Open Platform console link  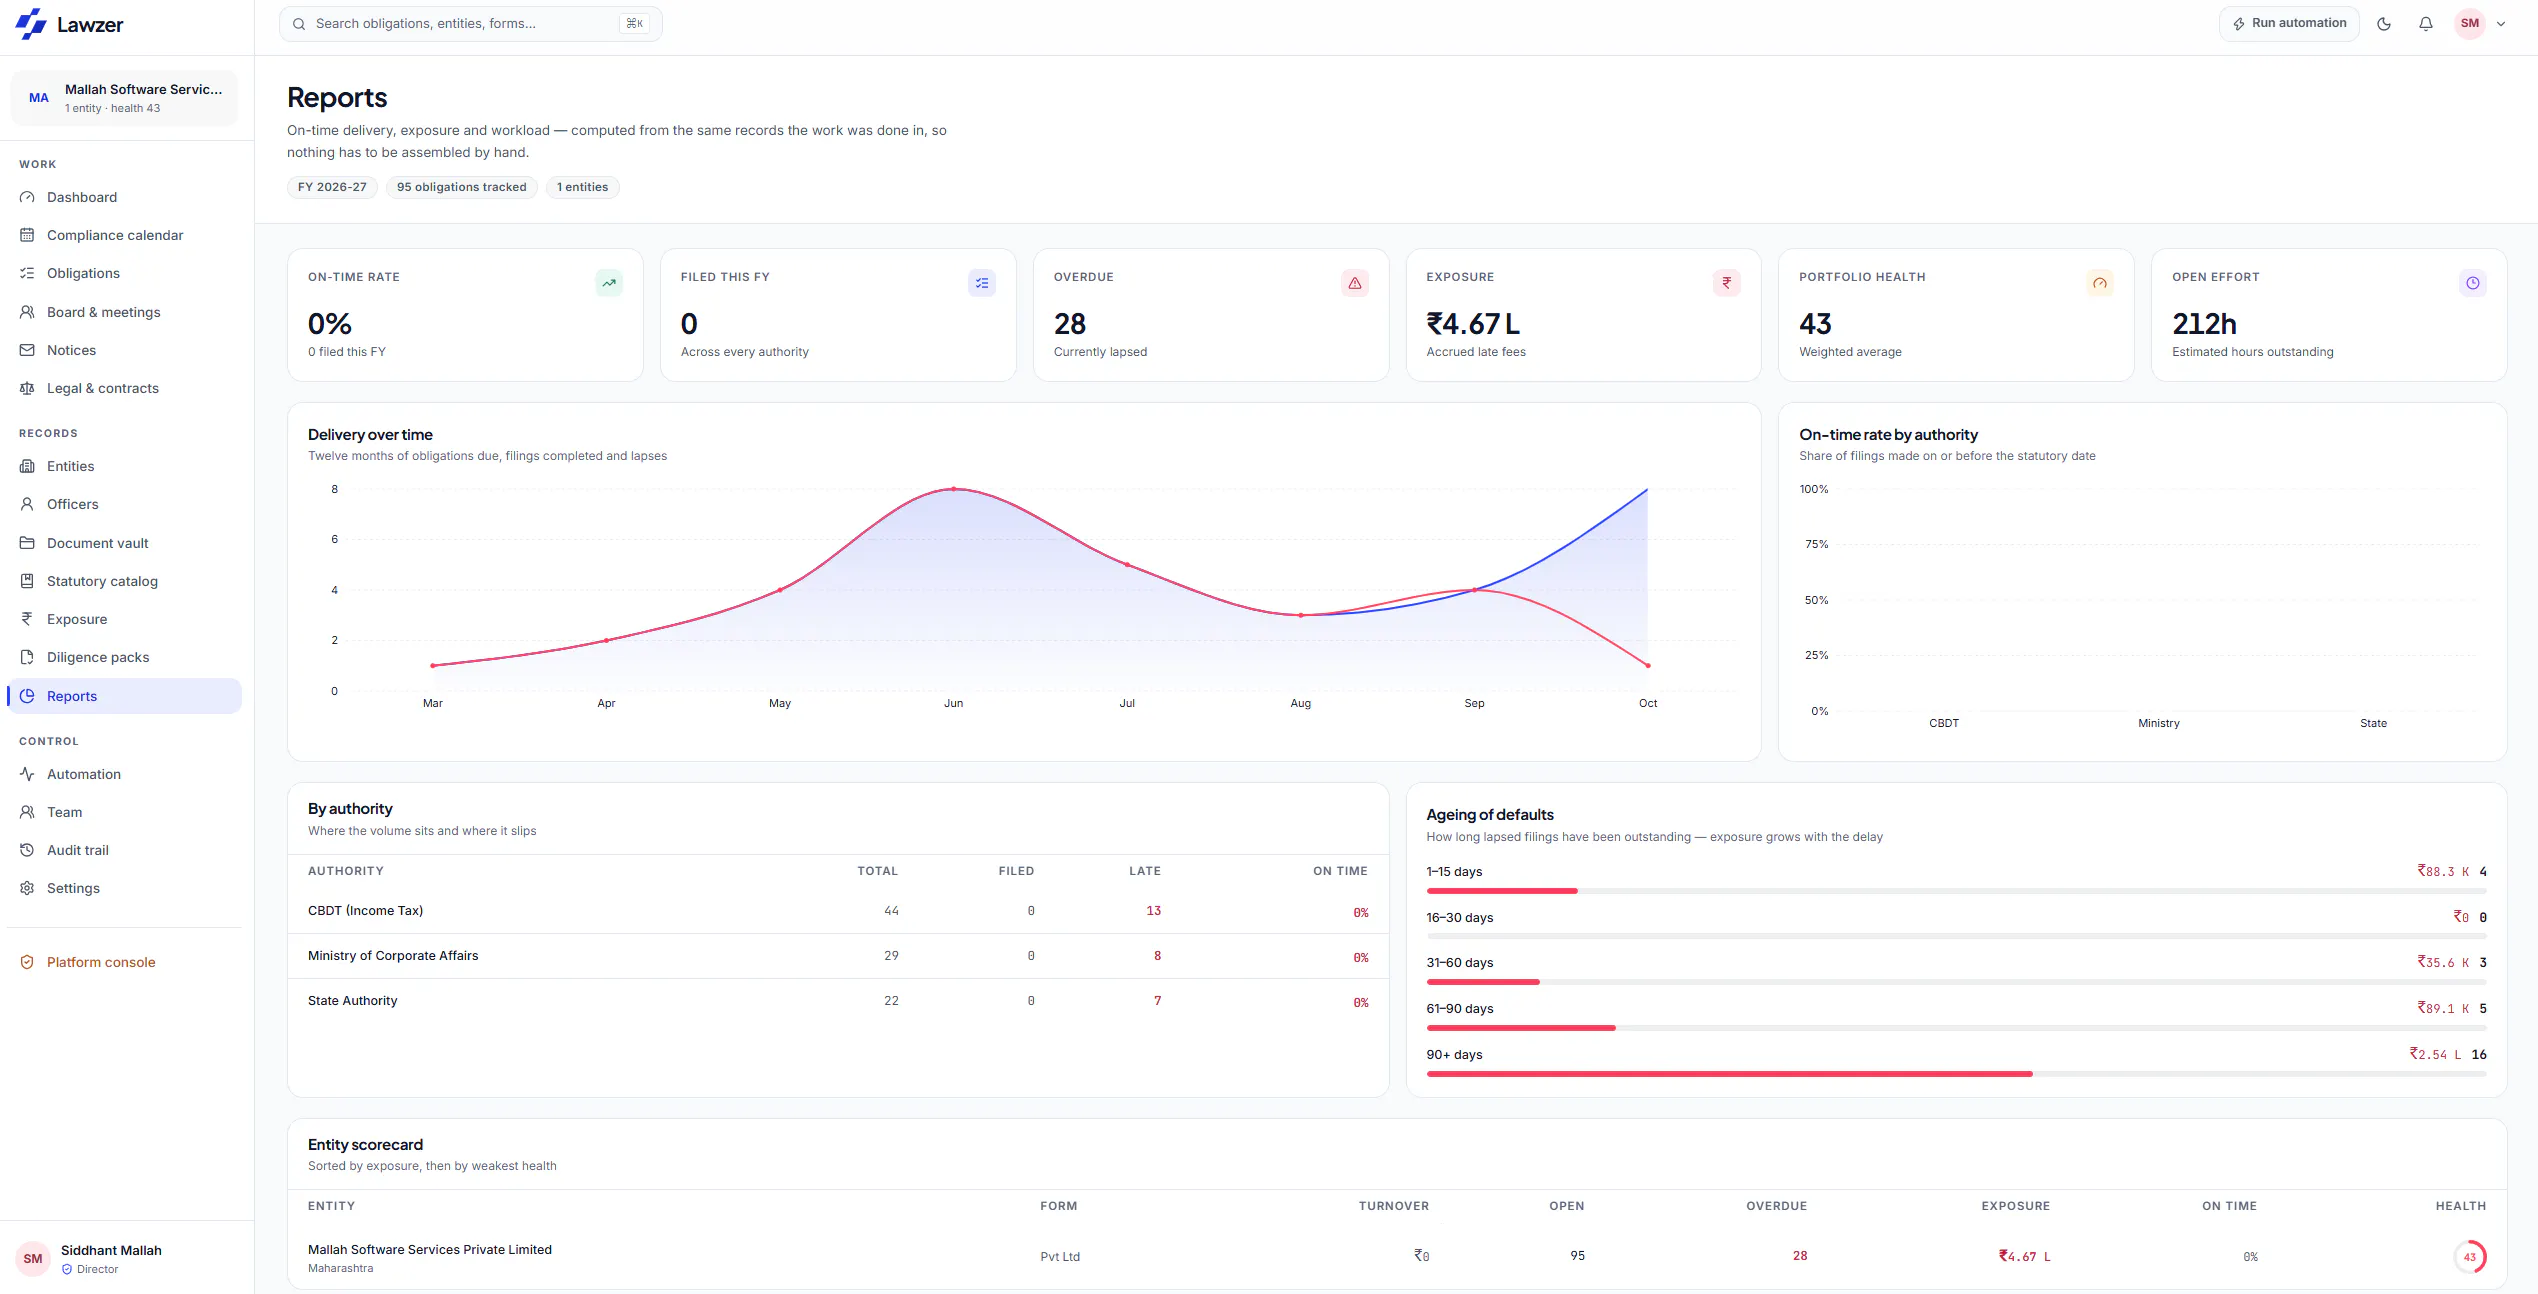(124, 962)
